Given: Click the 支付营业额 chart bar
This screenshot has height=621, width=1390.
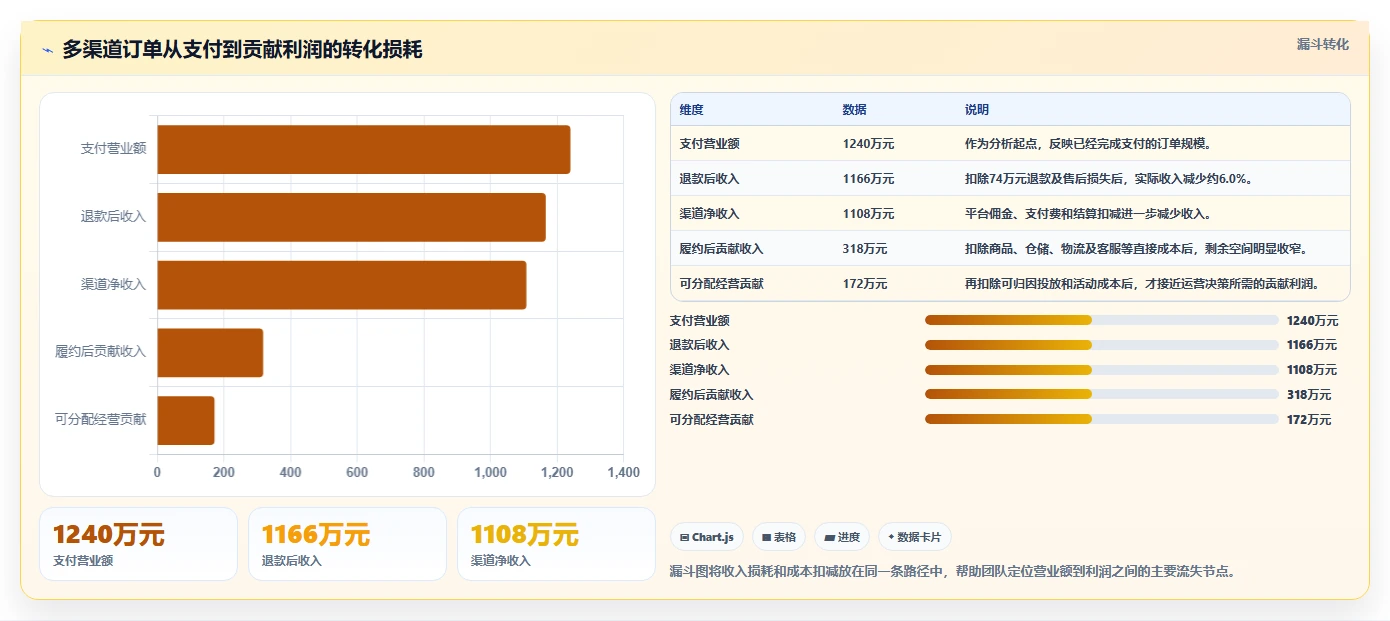Looking at the screenshot, I should click(x=364, y=150).
